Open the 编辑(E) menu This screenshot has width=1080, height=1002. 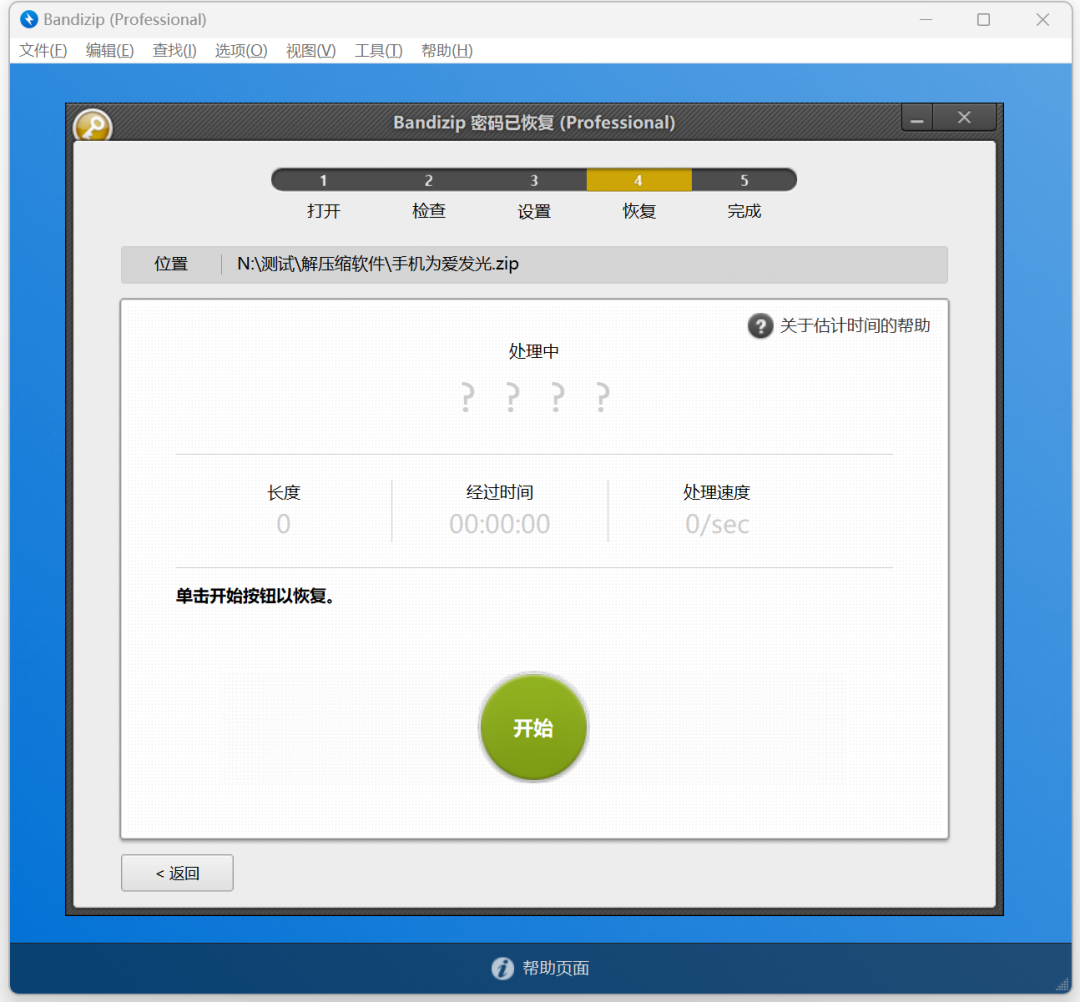(110, 51)
